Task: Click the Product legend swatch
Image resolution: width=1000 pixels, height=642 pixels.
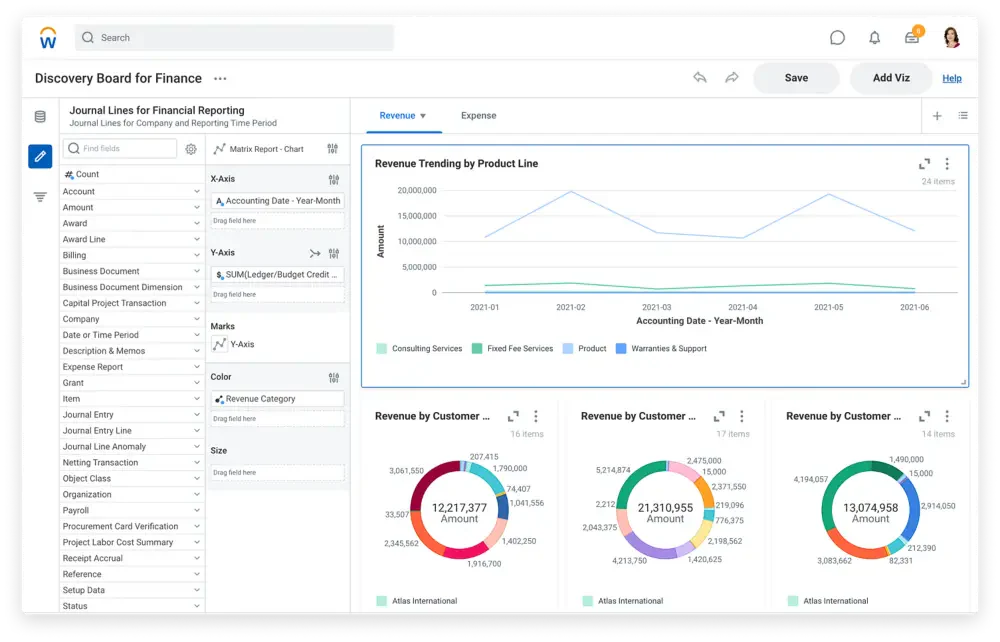Action: pos(568,349)
